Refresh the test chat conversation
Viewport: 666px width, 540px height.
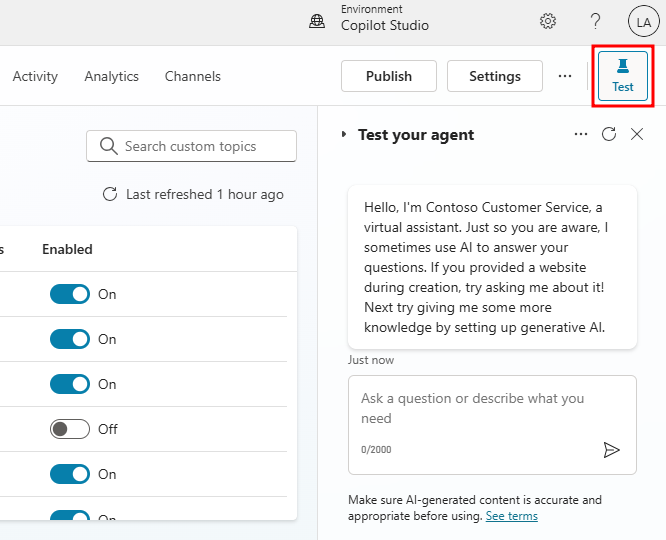coord(609,134)
